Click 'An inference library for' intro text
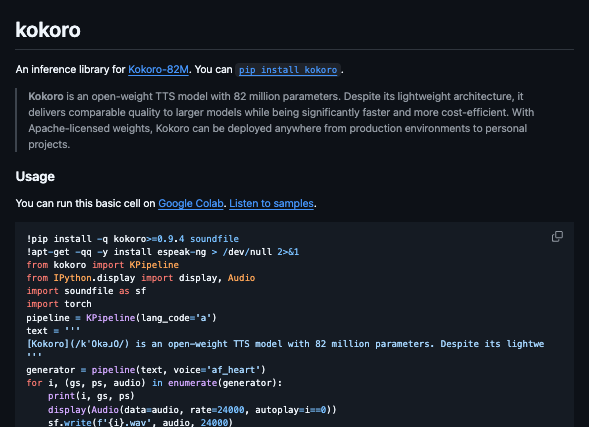Viewport: 589px width, 427px height. [x=70, y=69]
